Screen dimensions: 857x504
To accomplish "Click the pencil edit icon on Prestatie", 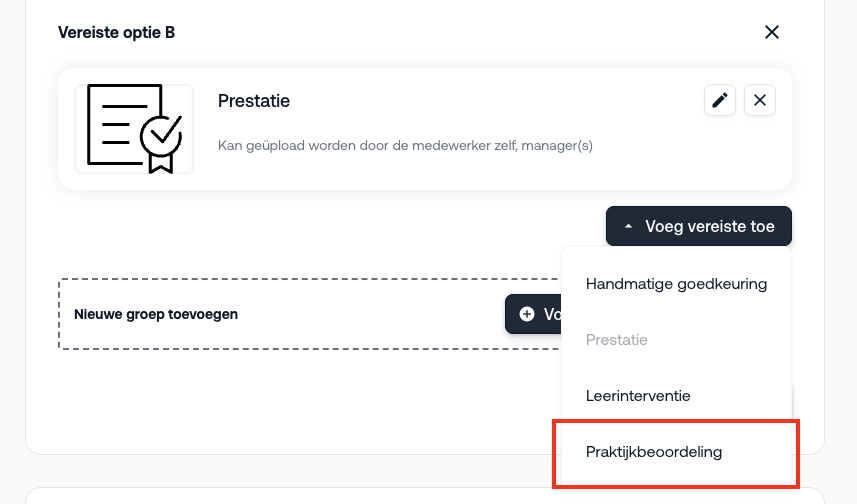I will tap(719, 100).
